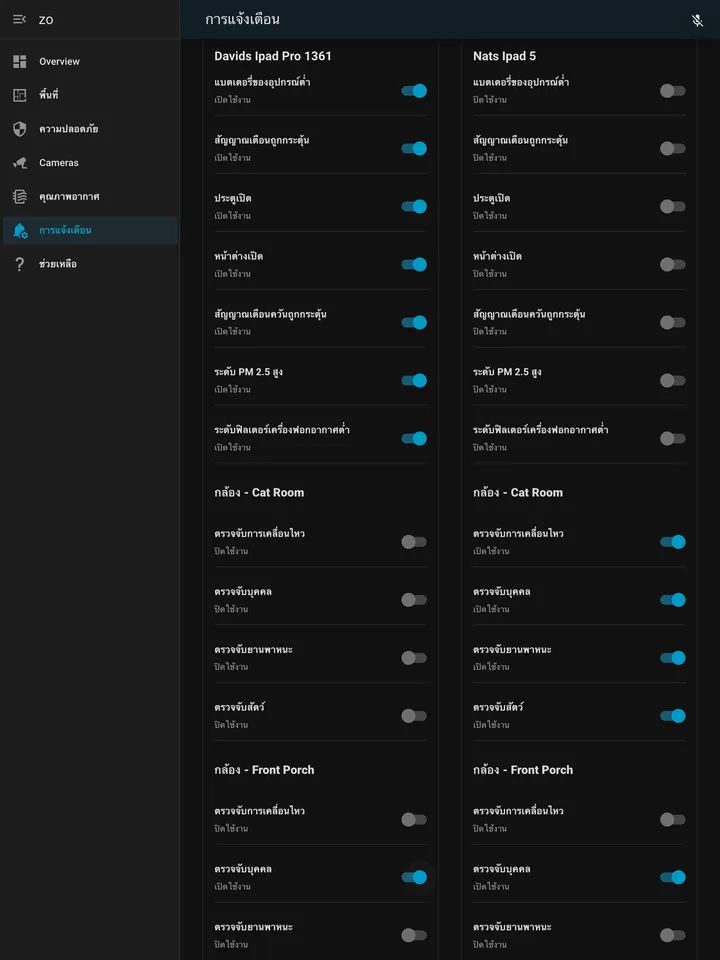Enable สัญญาณเตือนควันถูกกระตุ้น for Nats Ipad 5

(673, 323)
